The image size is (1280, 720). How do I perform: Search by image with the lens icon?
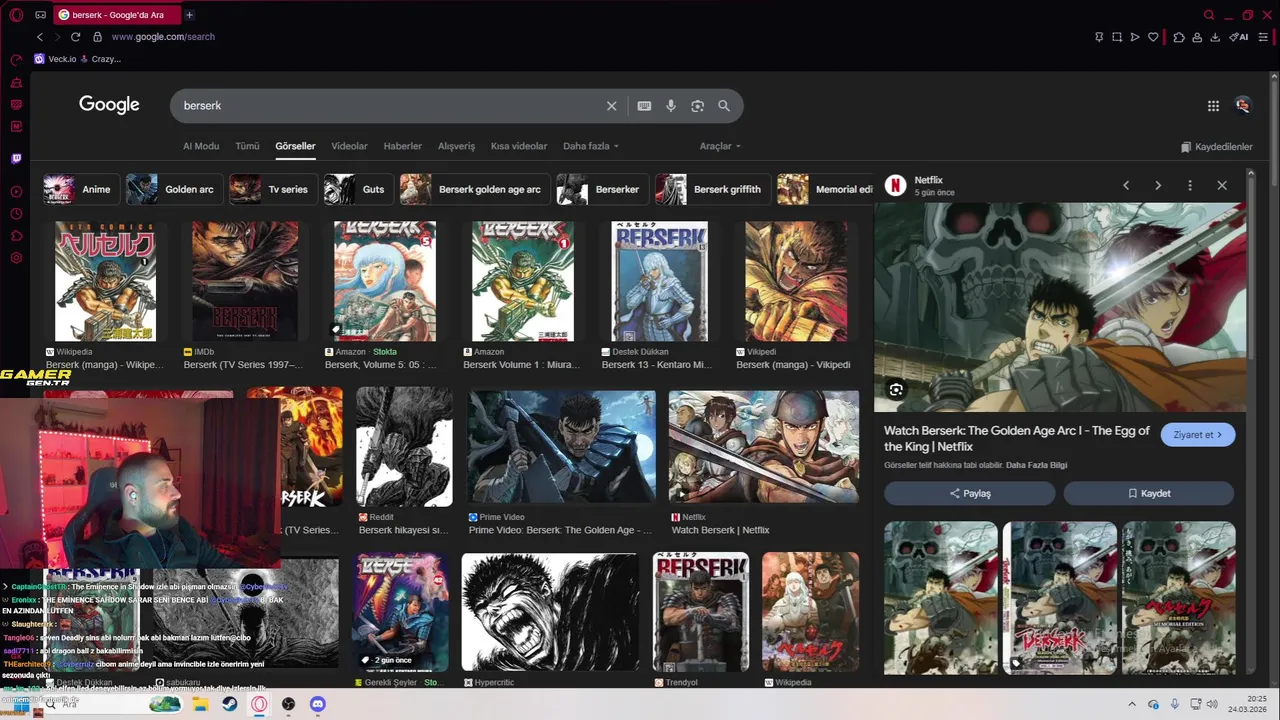tap(698, 106)
